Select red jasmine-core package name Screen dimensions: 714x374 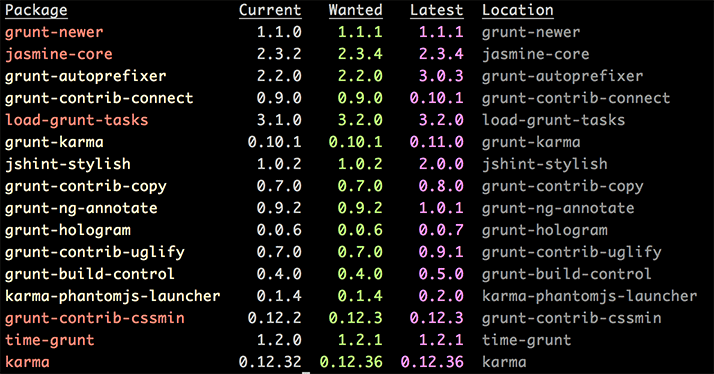point(59,54)
